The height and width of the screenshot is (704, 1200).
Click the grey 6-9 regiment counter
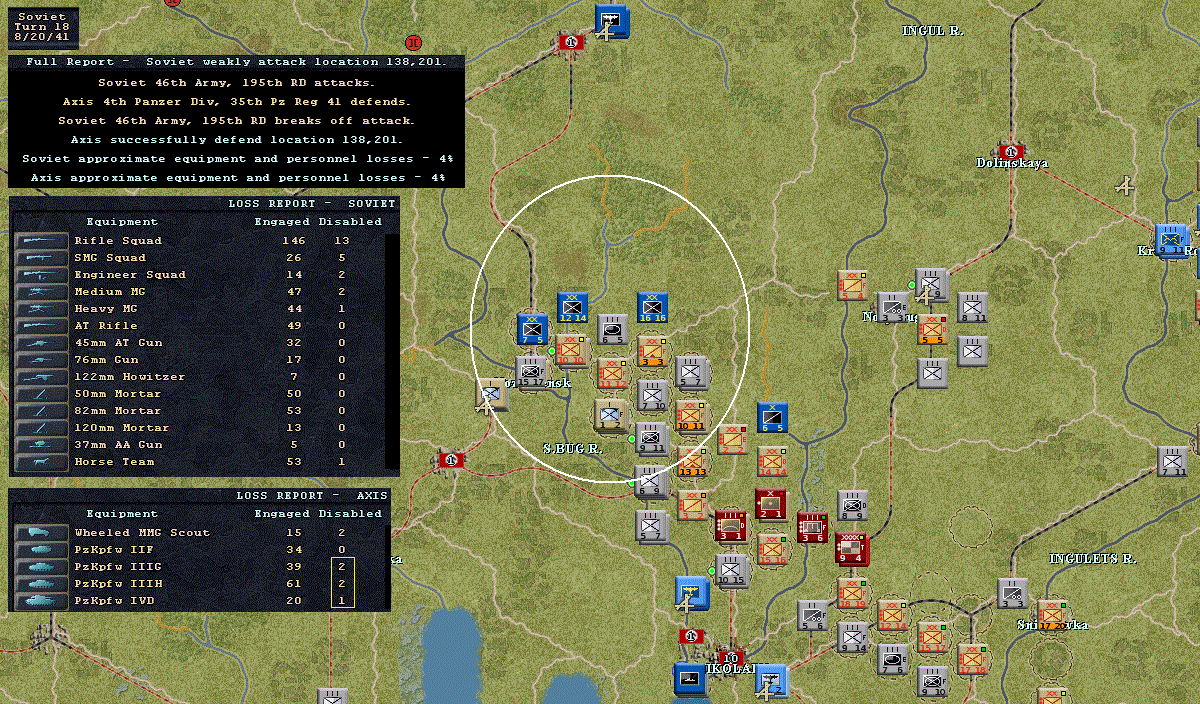click(x=650, y=482)
